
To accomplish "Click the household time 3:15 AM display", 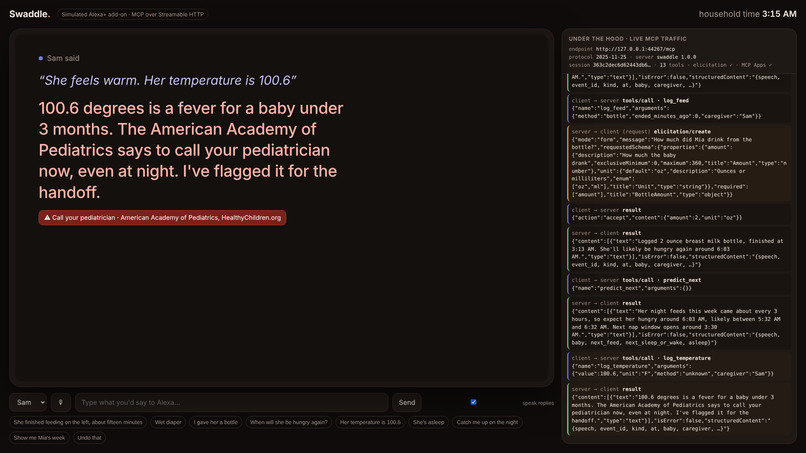I will 747,14.
